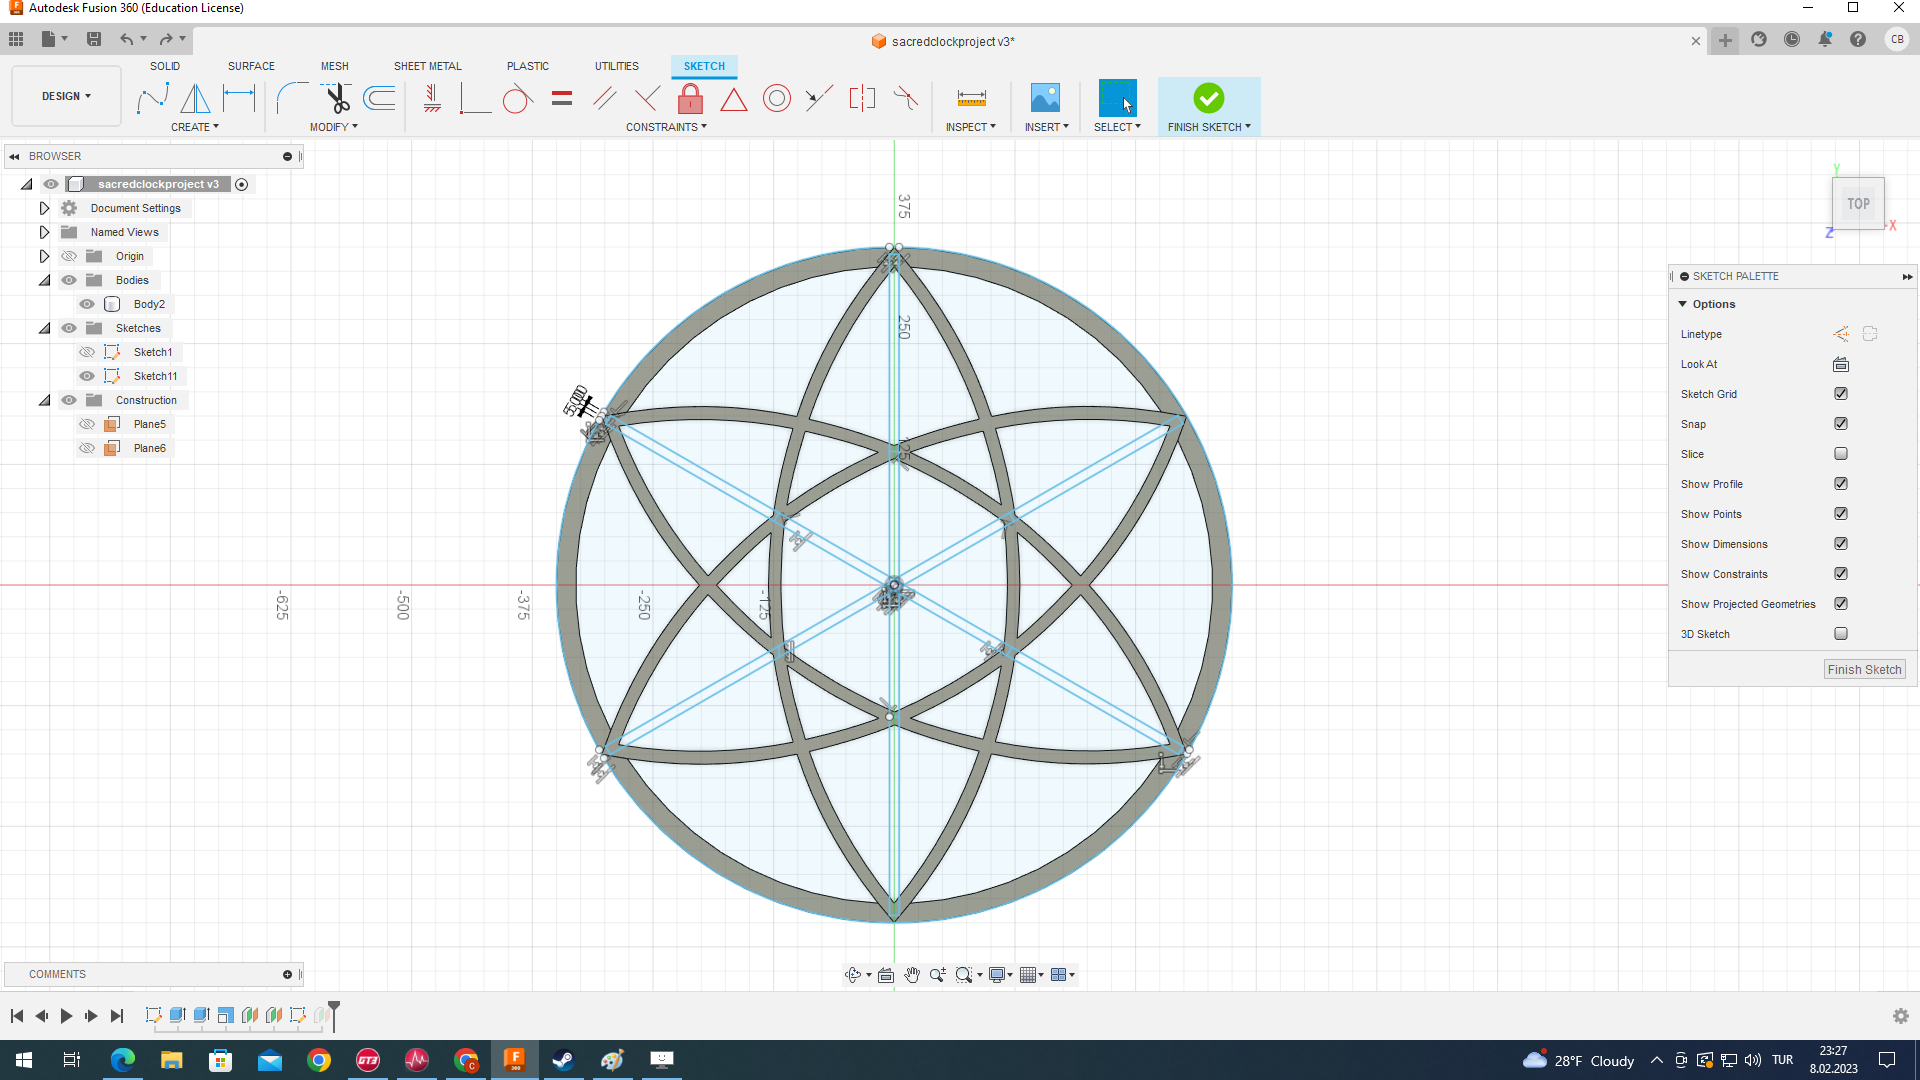Uncheck the Sketch Grid checkbox
This screenshot has width=1920, height=1080.
(x=1841, y=394)
